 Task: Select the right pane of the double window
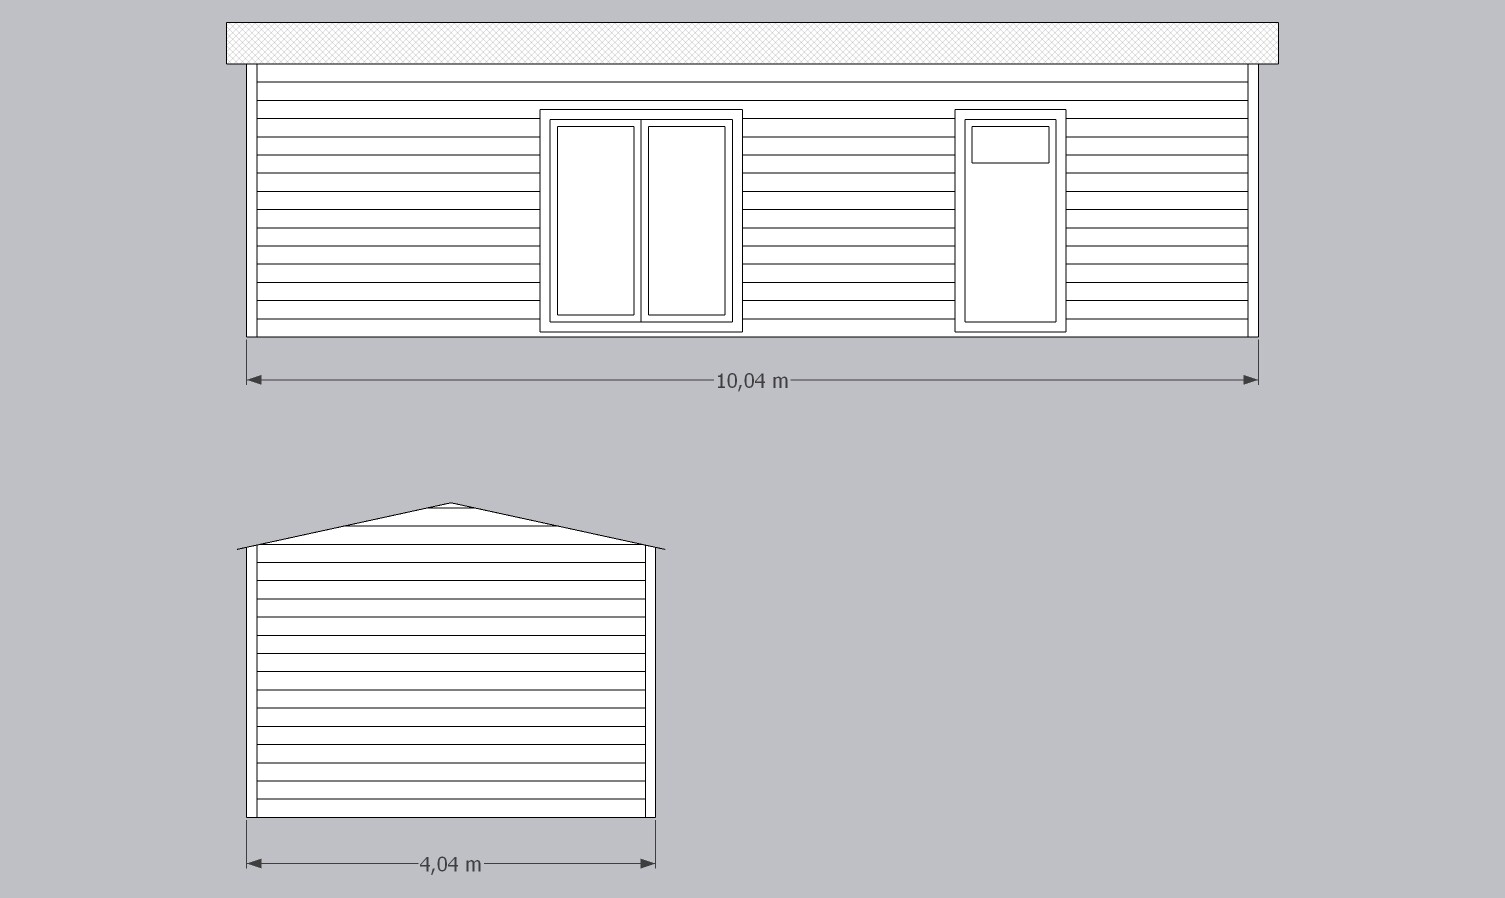tap(686, 220)
